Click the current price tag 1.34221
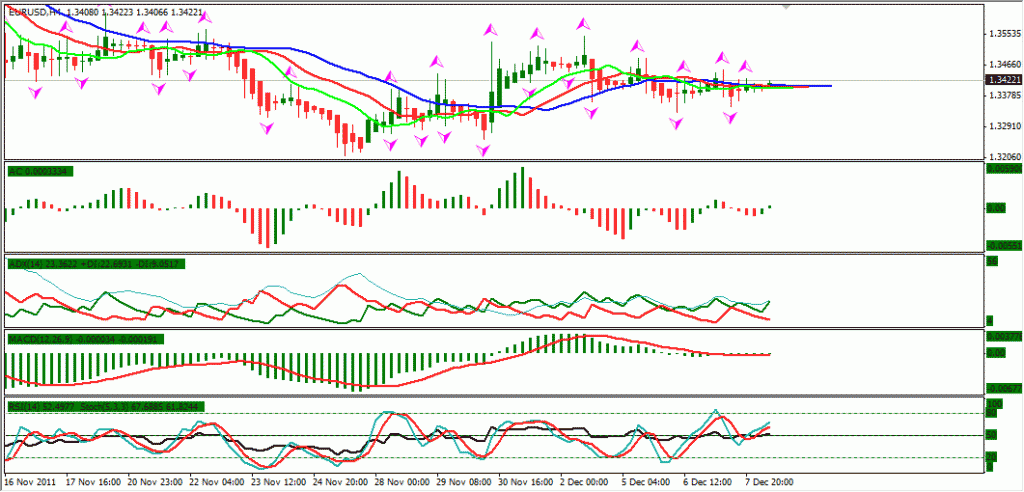Screen dimensions: 1024x492 (1003, 80)
